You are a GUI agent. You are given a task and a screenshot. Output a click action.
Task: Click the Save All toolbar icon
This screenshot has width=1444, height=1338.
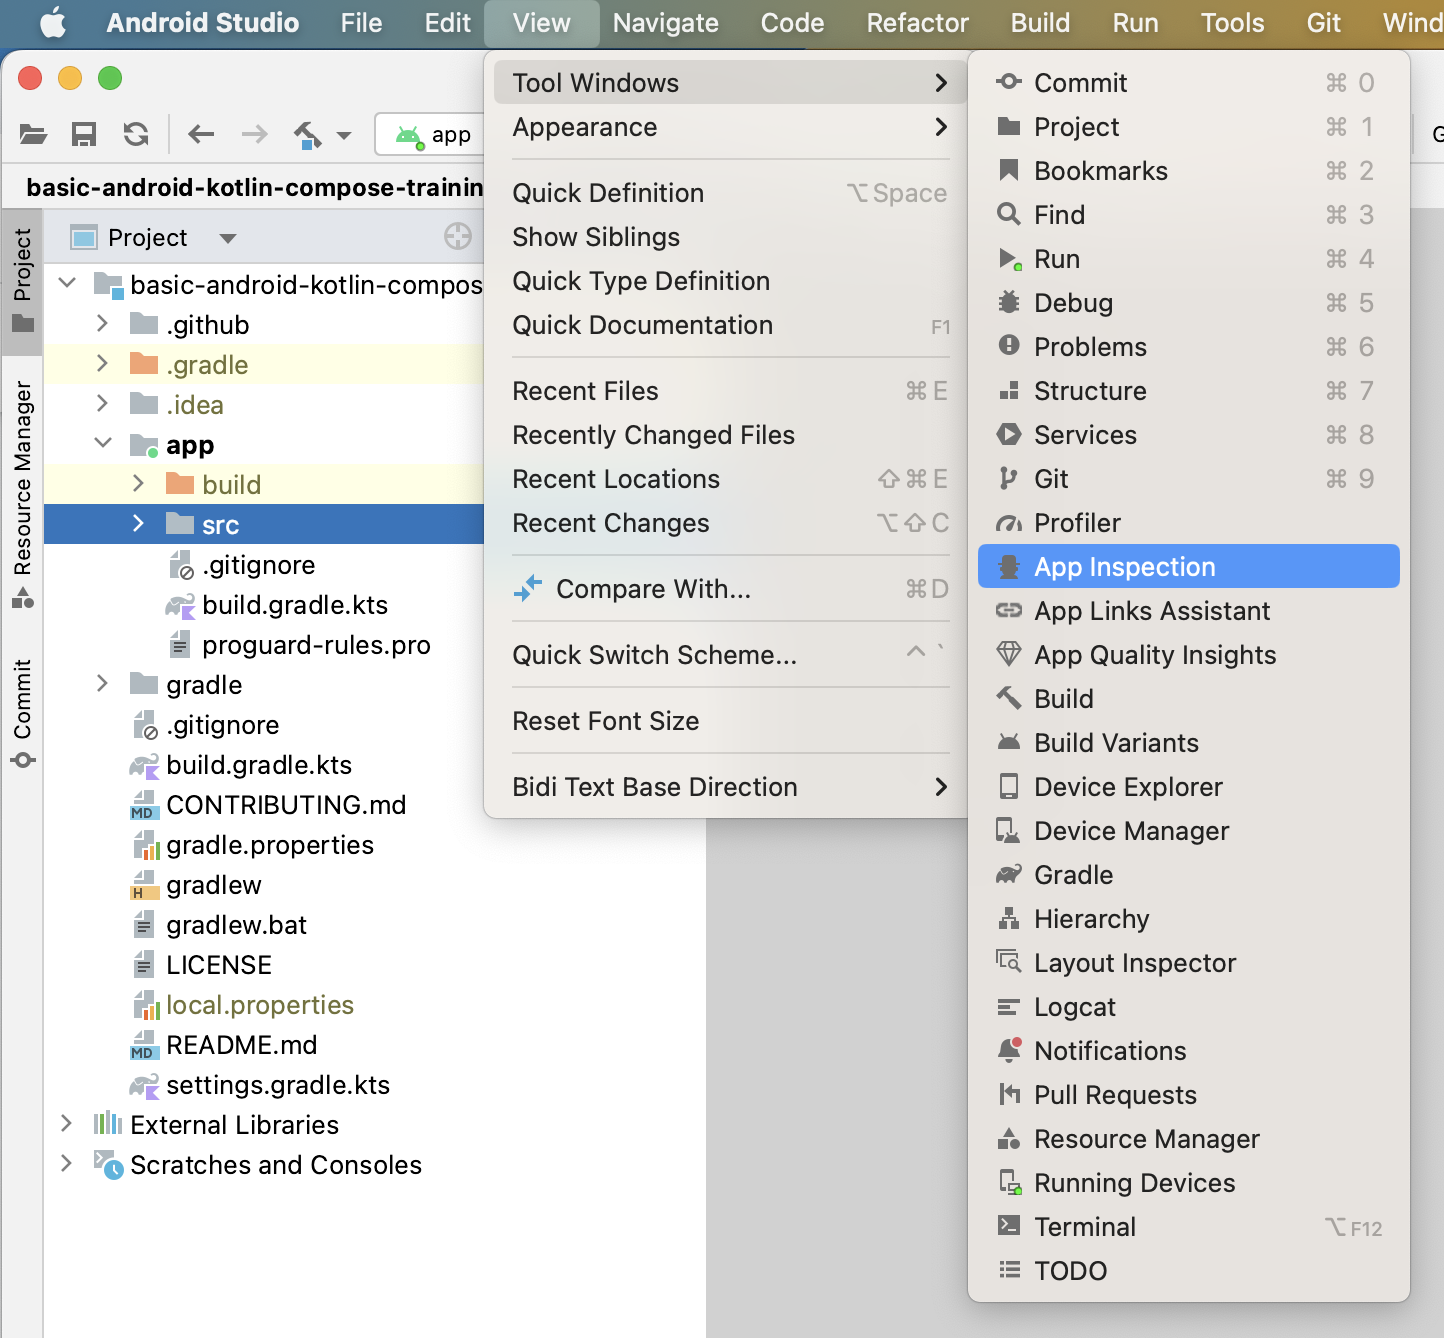click(84, 134)
